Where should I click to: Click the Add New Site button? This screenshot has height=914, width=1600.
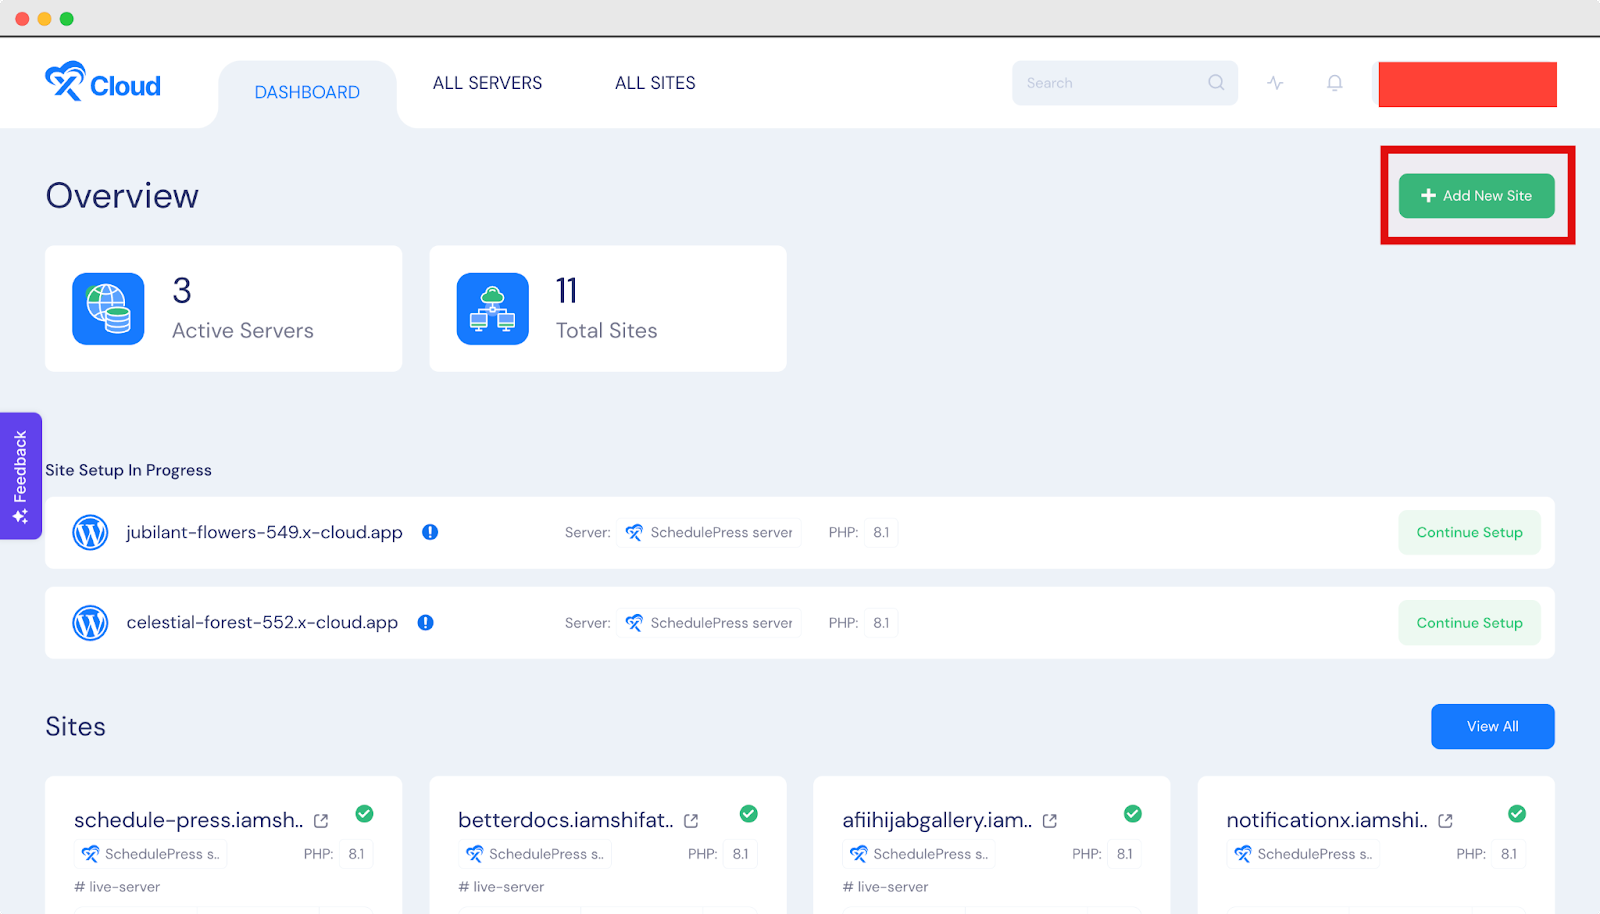pyautogui.click(x=1476, y=196)
